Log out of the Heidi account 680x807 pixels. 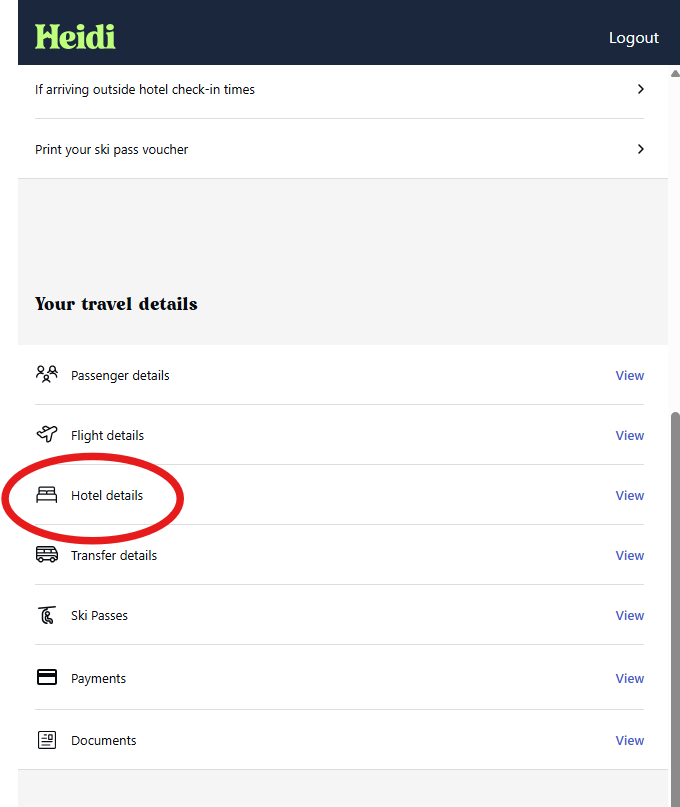coord(634,38)
